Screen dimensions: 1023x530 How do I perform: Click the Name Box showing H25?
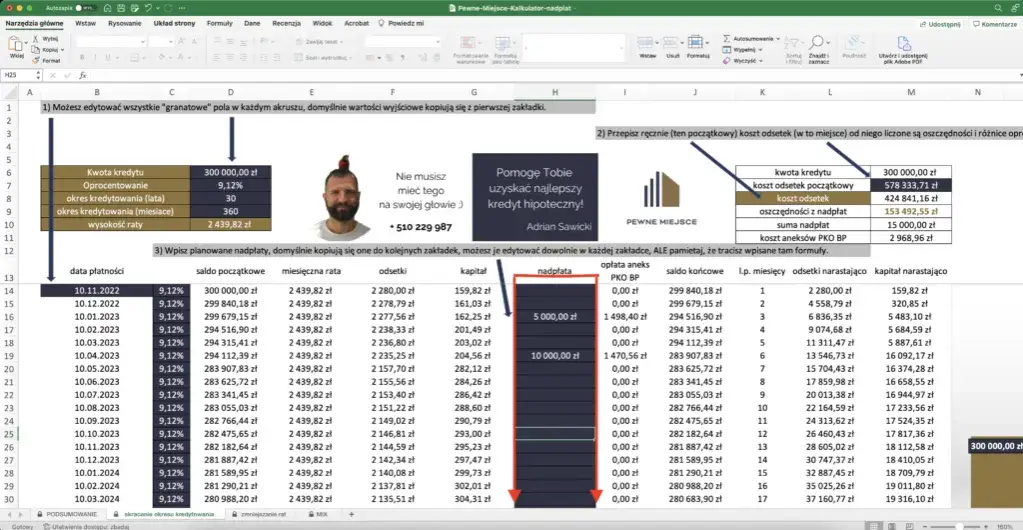[18, 75]
